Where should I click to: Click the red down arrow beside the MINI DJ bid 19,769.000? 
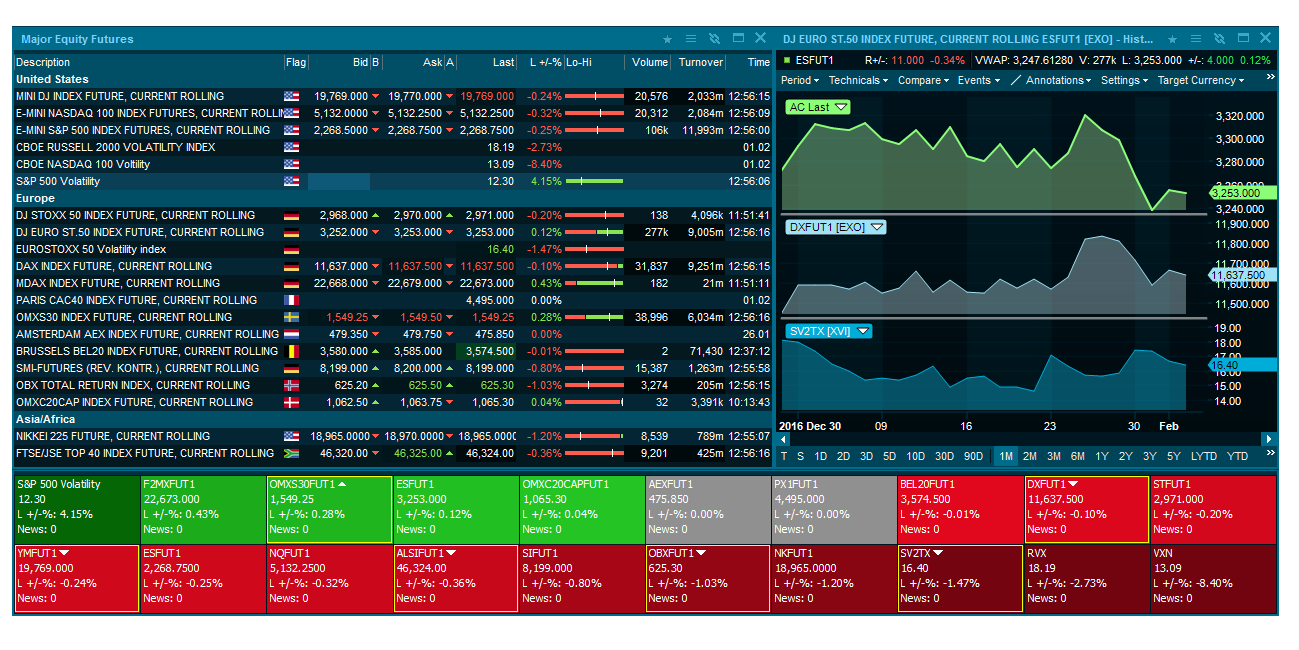point(376,97)
